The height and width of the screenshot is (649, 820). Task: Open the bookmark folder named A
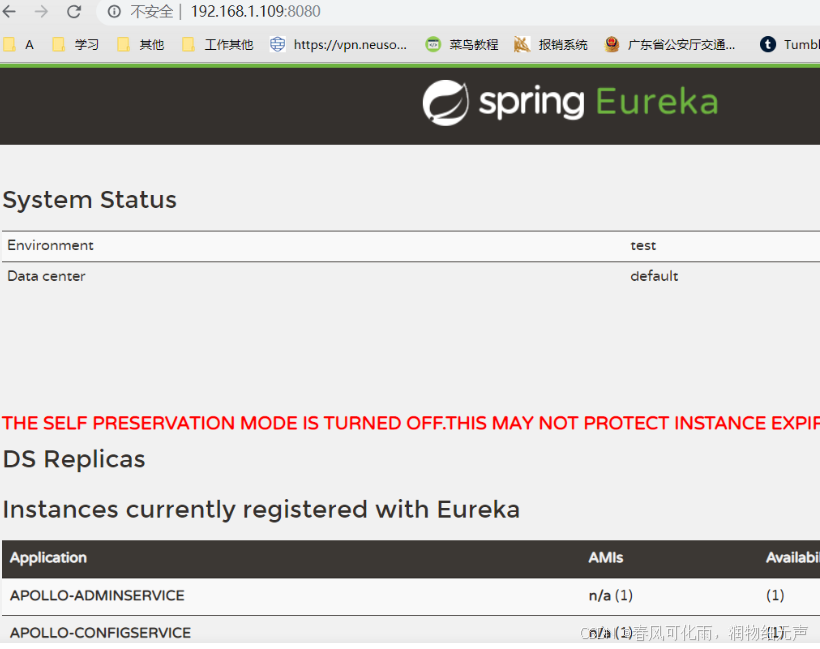[19, 44]
